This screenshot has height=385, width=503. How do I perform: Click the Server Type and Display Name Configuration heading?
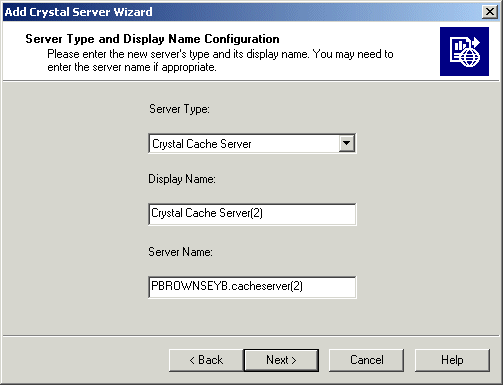pos(152,39)
